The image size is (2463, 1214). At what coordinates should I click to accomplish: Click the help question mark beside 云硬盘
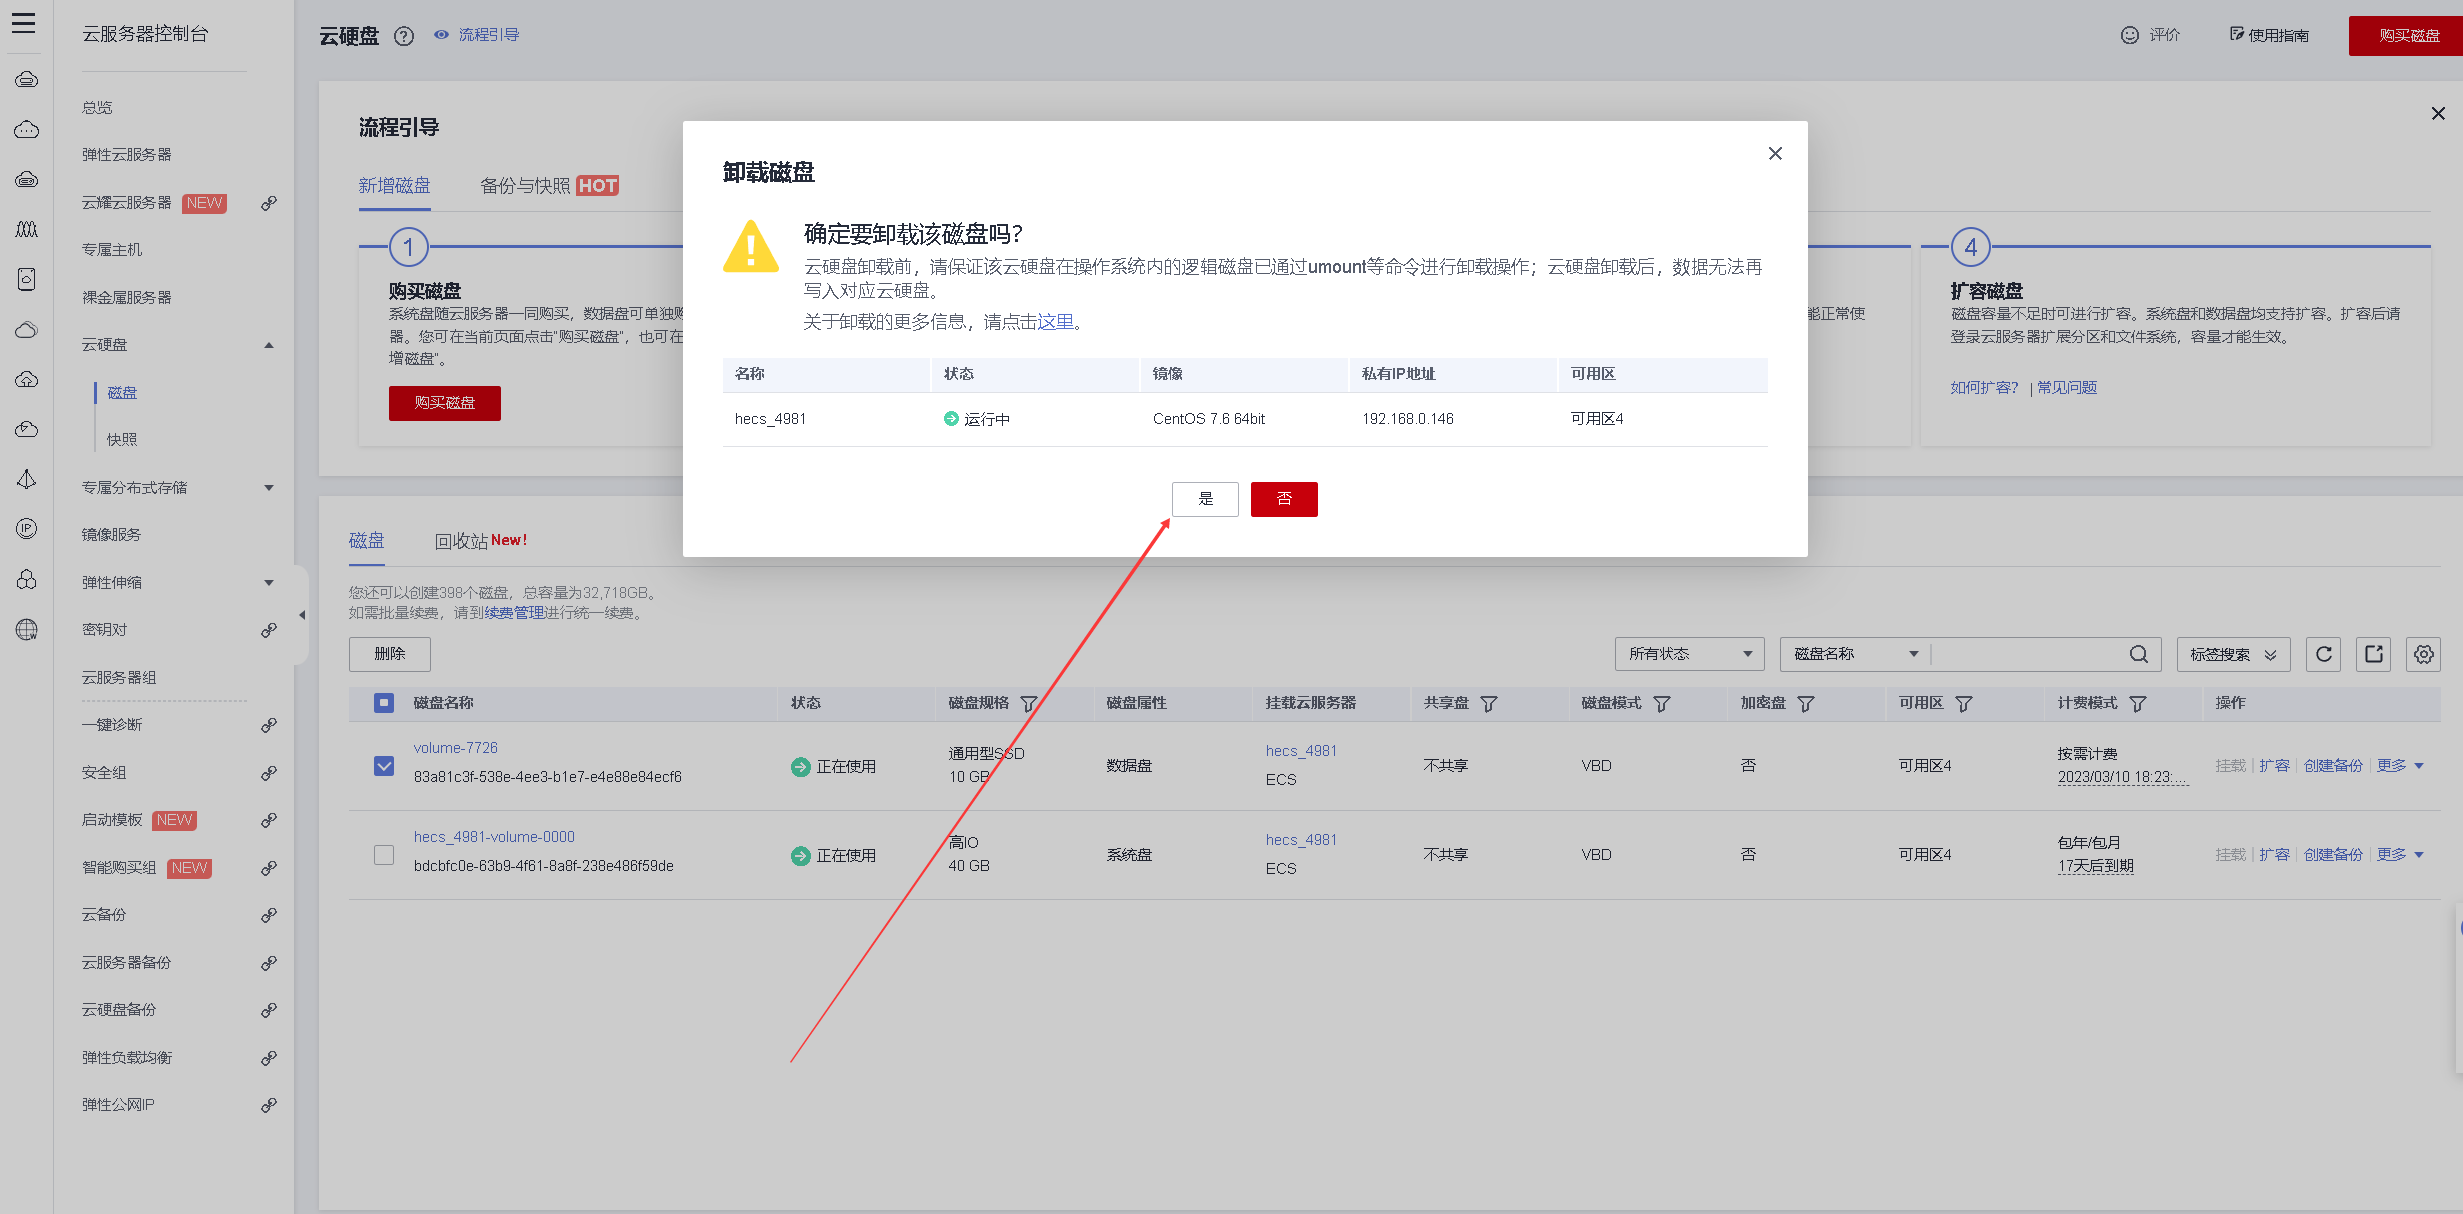[404, 36]
